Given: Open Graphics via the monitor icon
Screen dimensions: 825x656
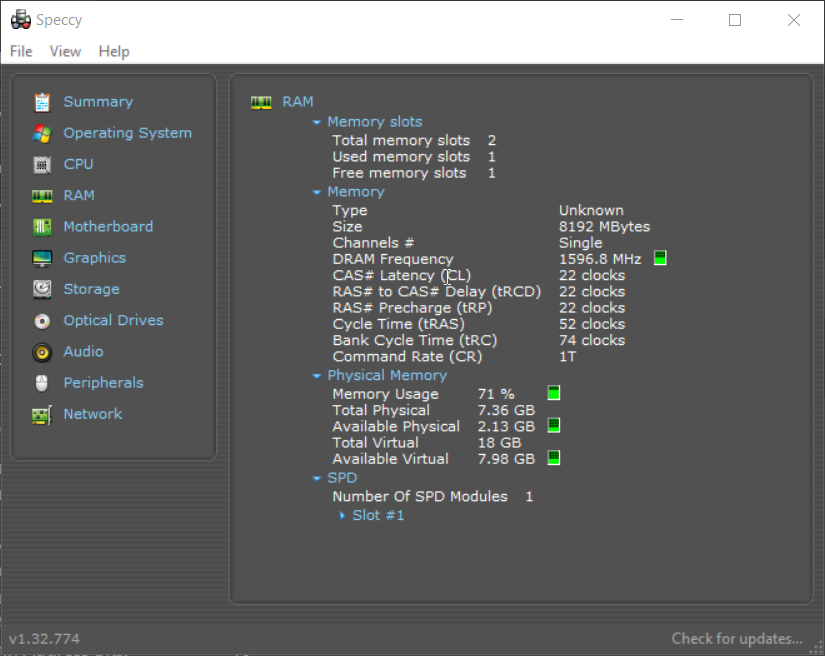Looking at the screenshot, I should [42, 258].
